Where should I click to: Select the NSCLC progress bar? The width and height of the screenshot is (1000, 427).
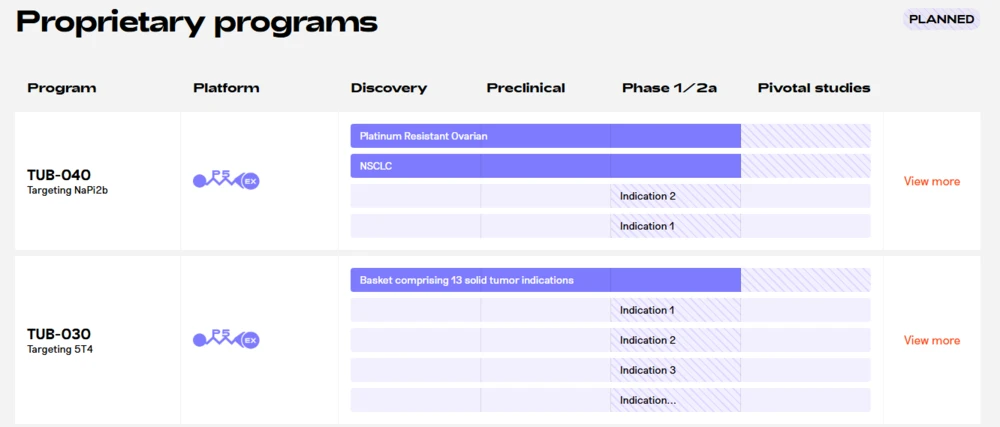click(545, 166)
